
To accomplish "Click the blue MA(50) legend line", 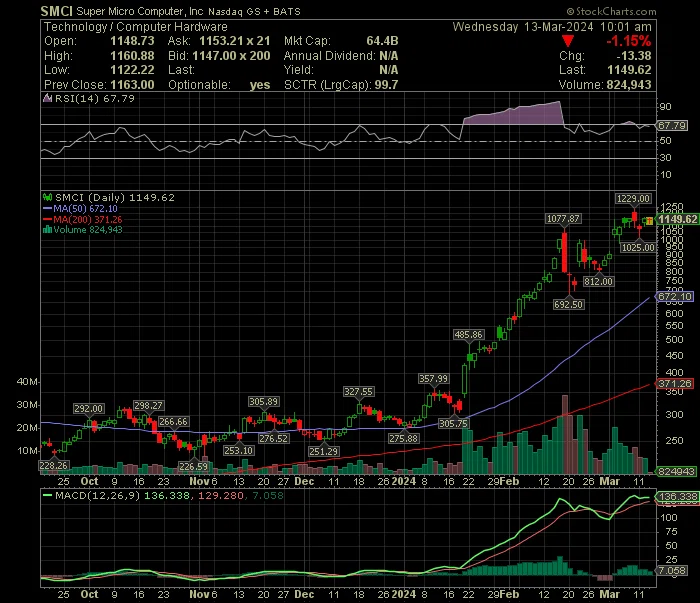I will pos(47,208).
